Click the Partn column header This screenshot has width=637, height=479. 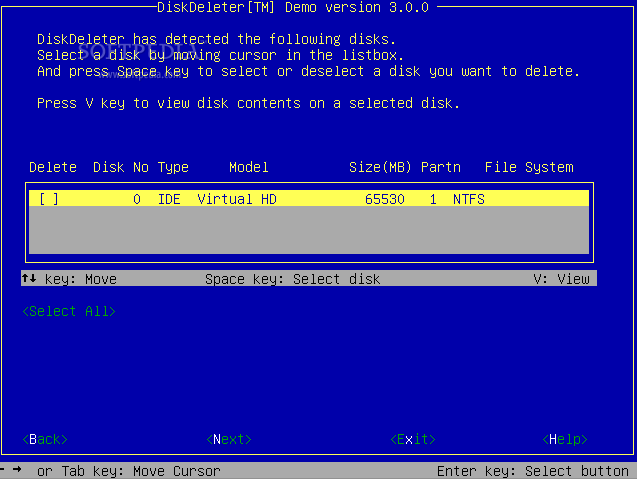click(441, 167)
